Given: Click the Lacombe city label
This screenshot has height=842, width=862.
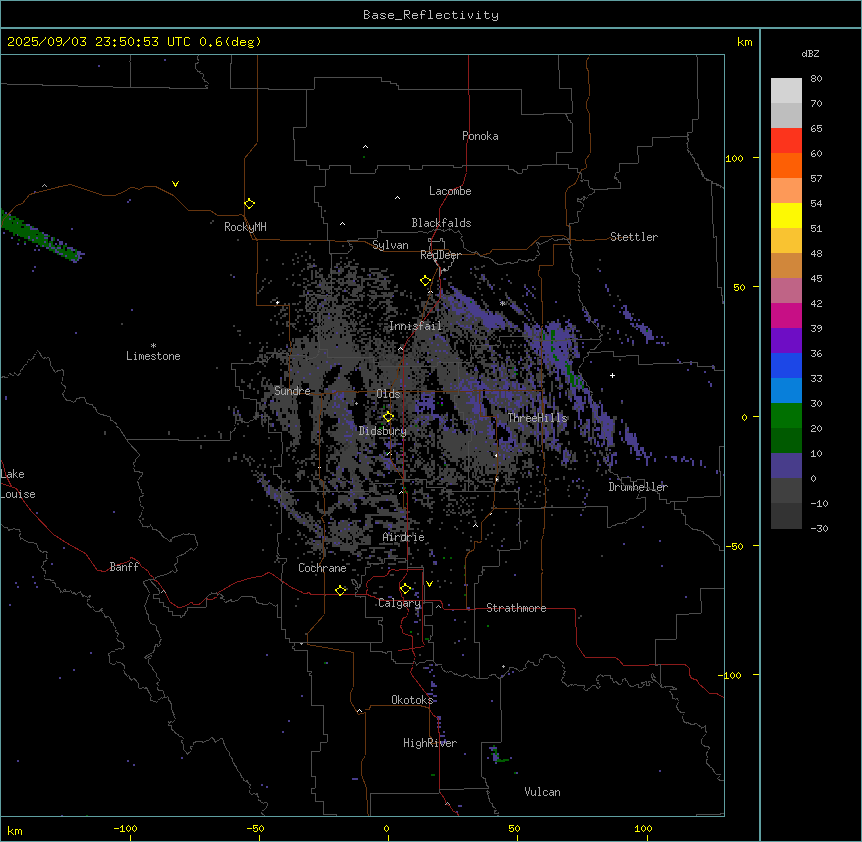Looking at the screenshot, I should [450, 191].
